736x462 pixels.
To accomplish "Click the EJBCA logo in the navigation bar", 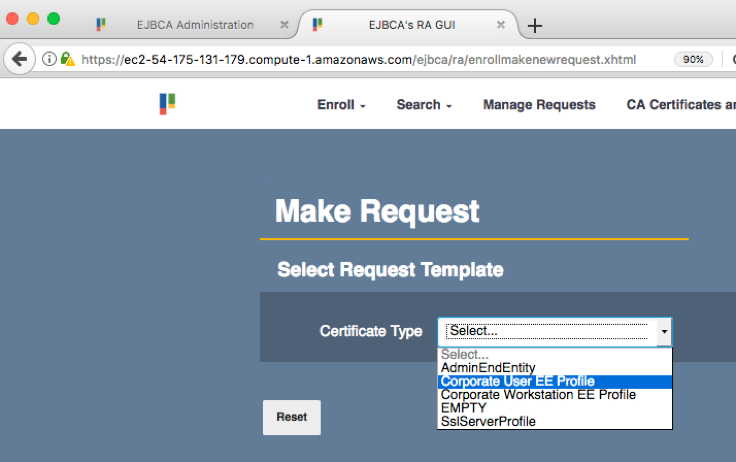I will pyautogui.click(x=167, y=104).
